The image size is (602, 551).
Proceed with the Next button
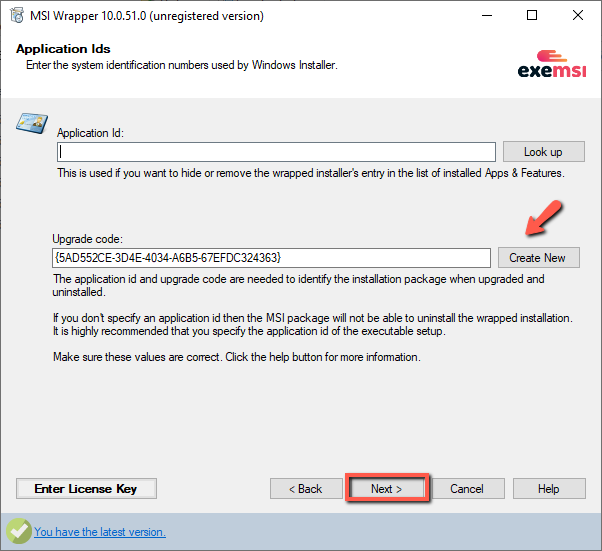coord(387,488)
